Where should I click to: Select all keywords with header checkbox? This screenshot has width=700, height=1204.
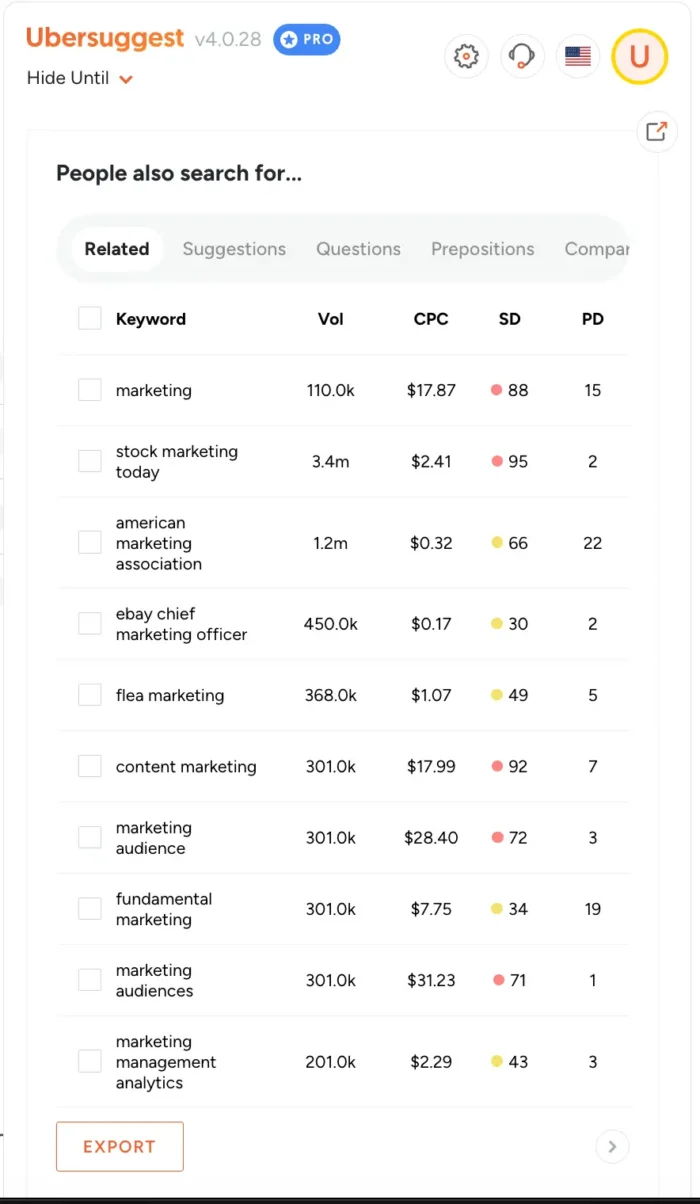point(89,318)
